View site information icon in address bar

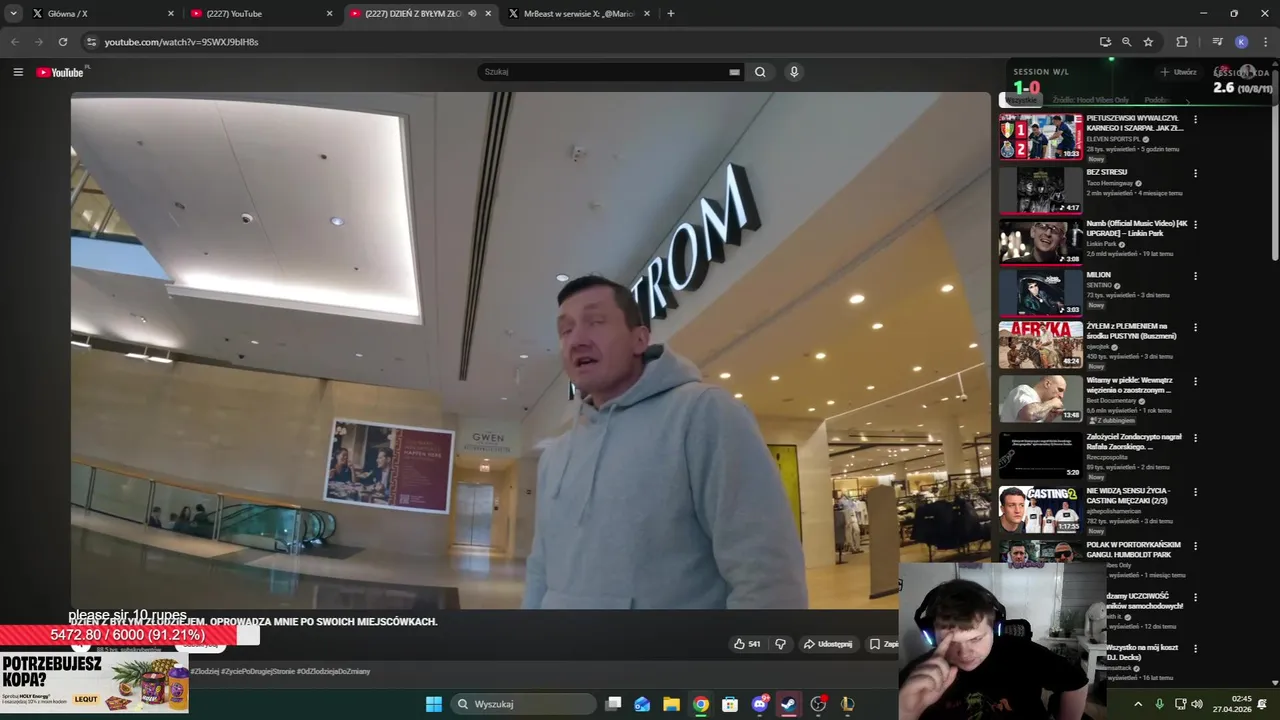[x=92, y=42]
